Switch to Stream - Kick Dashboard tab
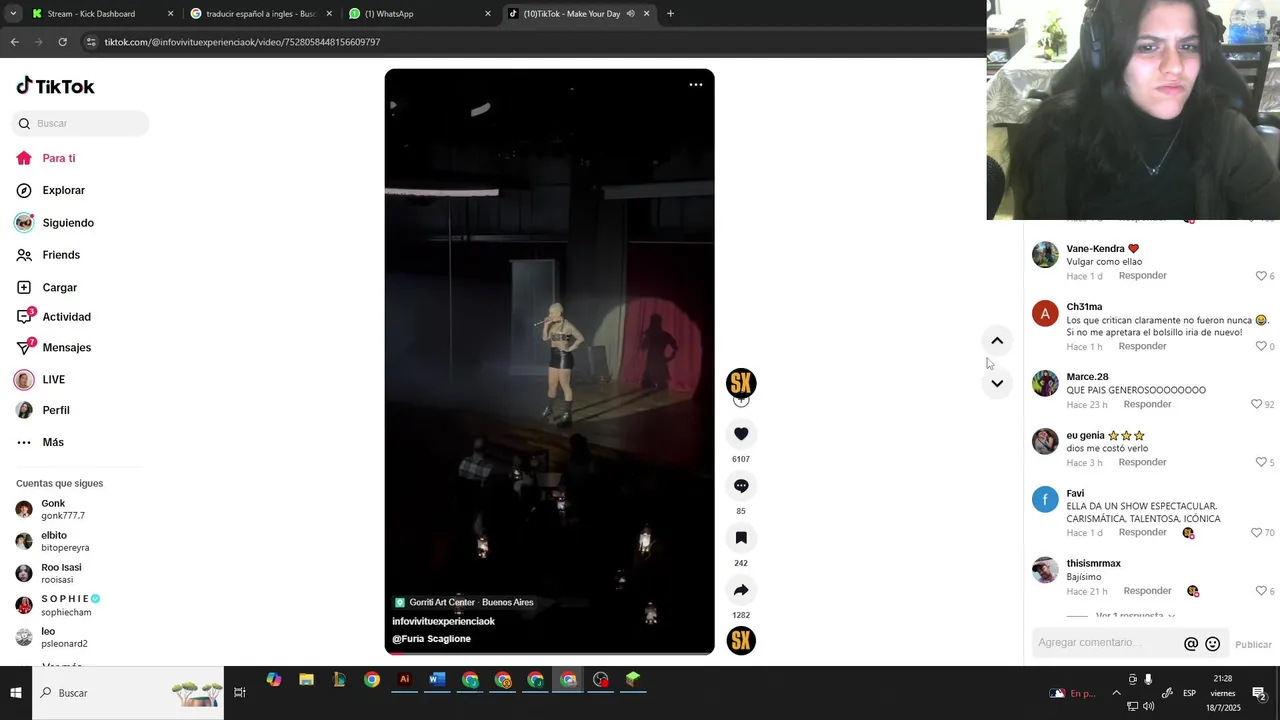This screenshot has width=1280, height=720. (100, 14)
